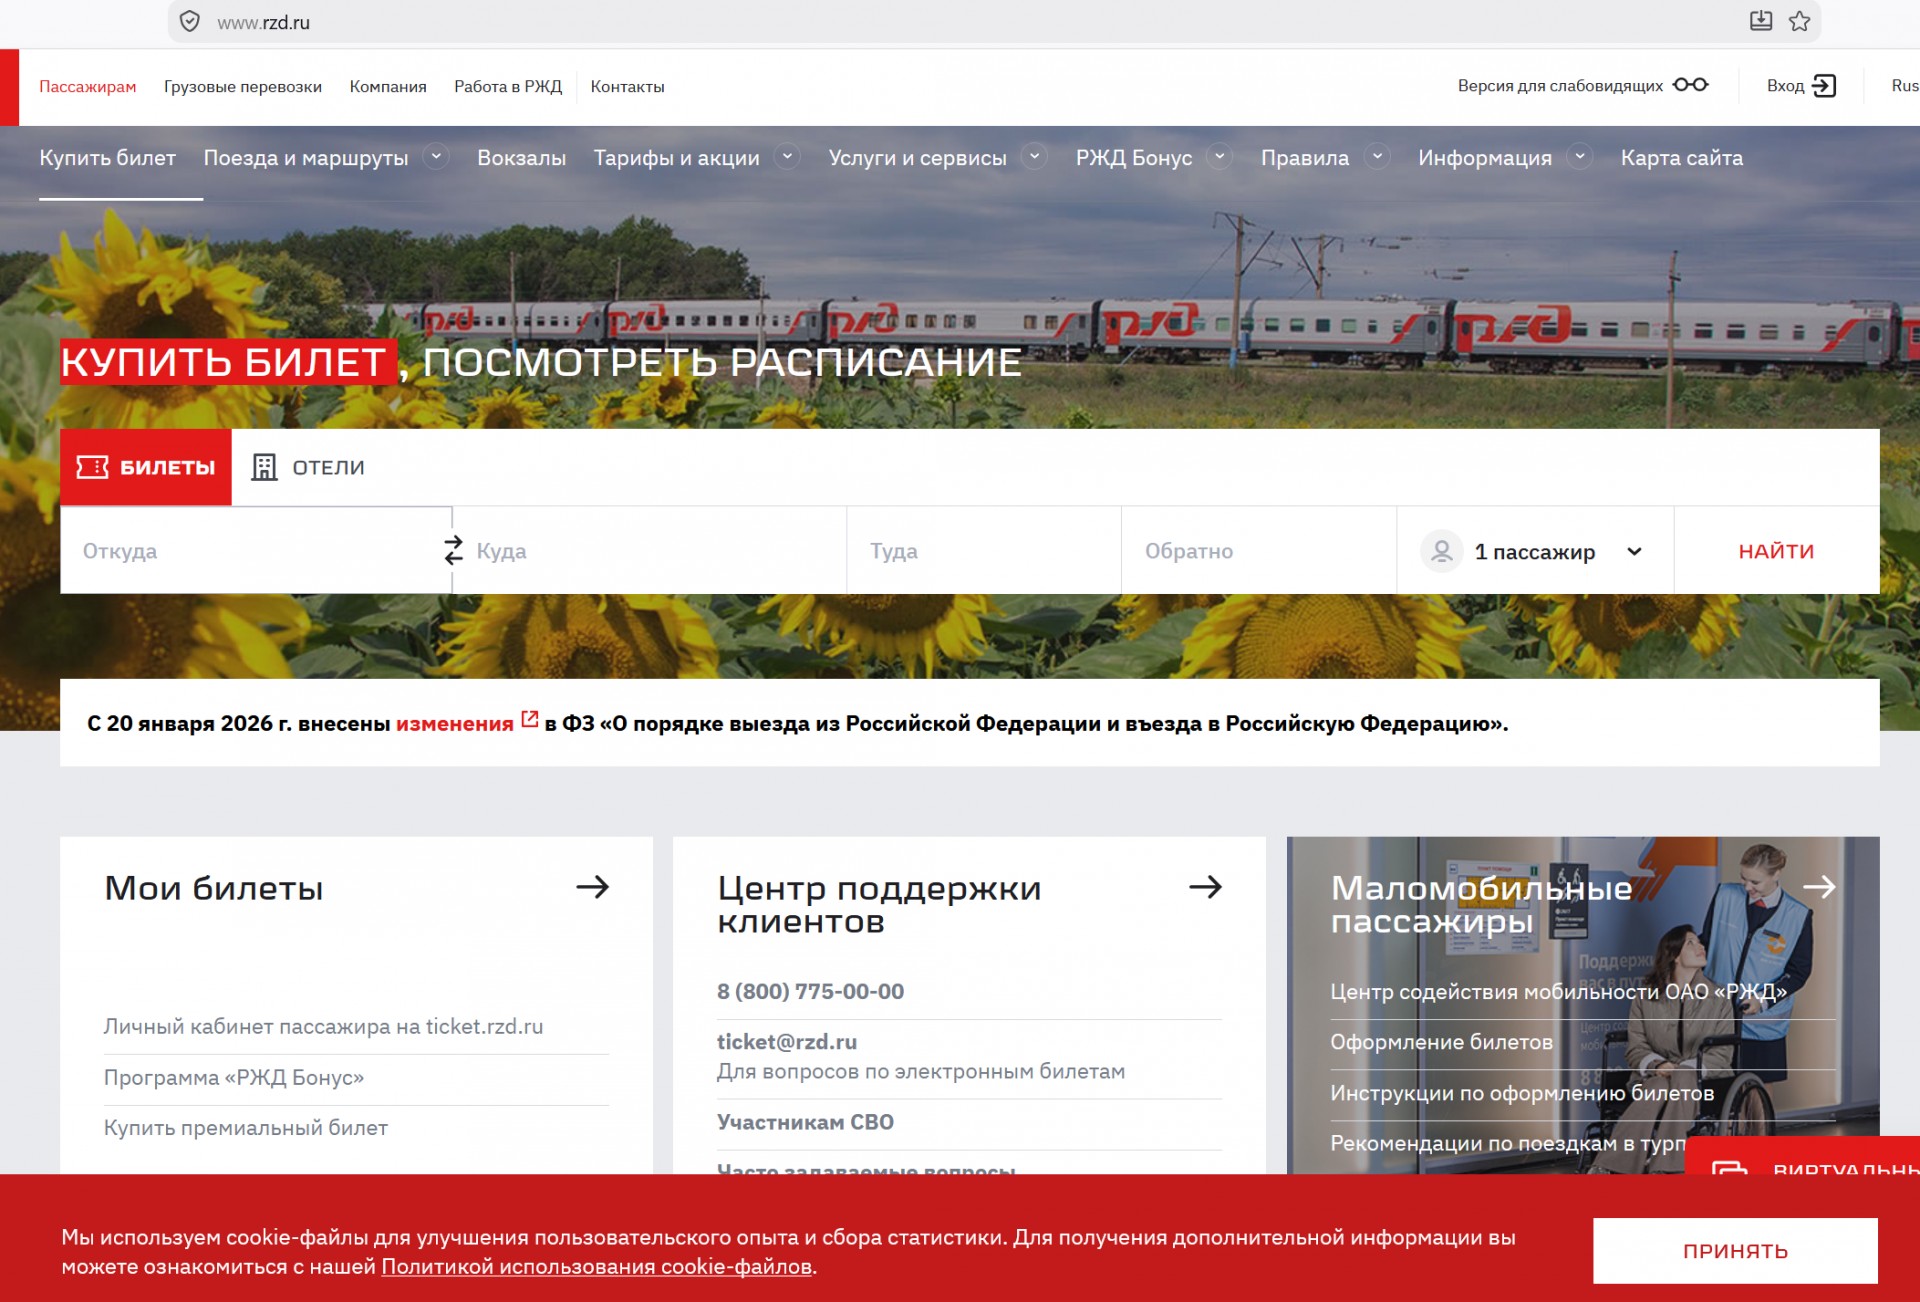Viewport: 1920px width, 1302px height.
Task: Open Инструкции по оформлению билетов link
Action: pyautogui.click(x=1522, y=1093)
